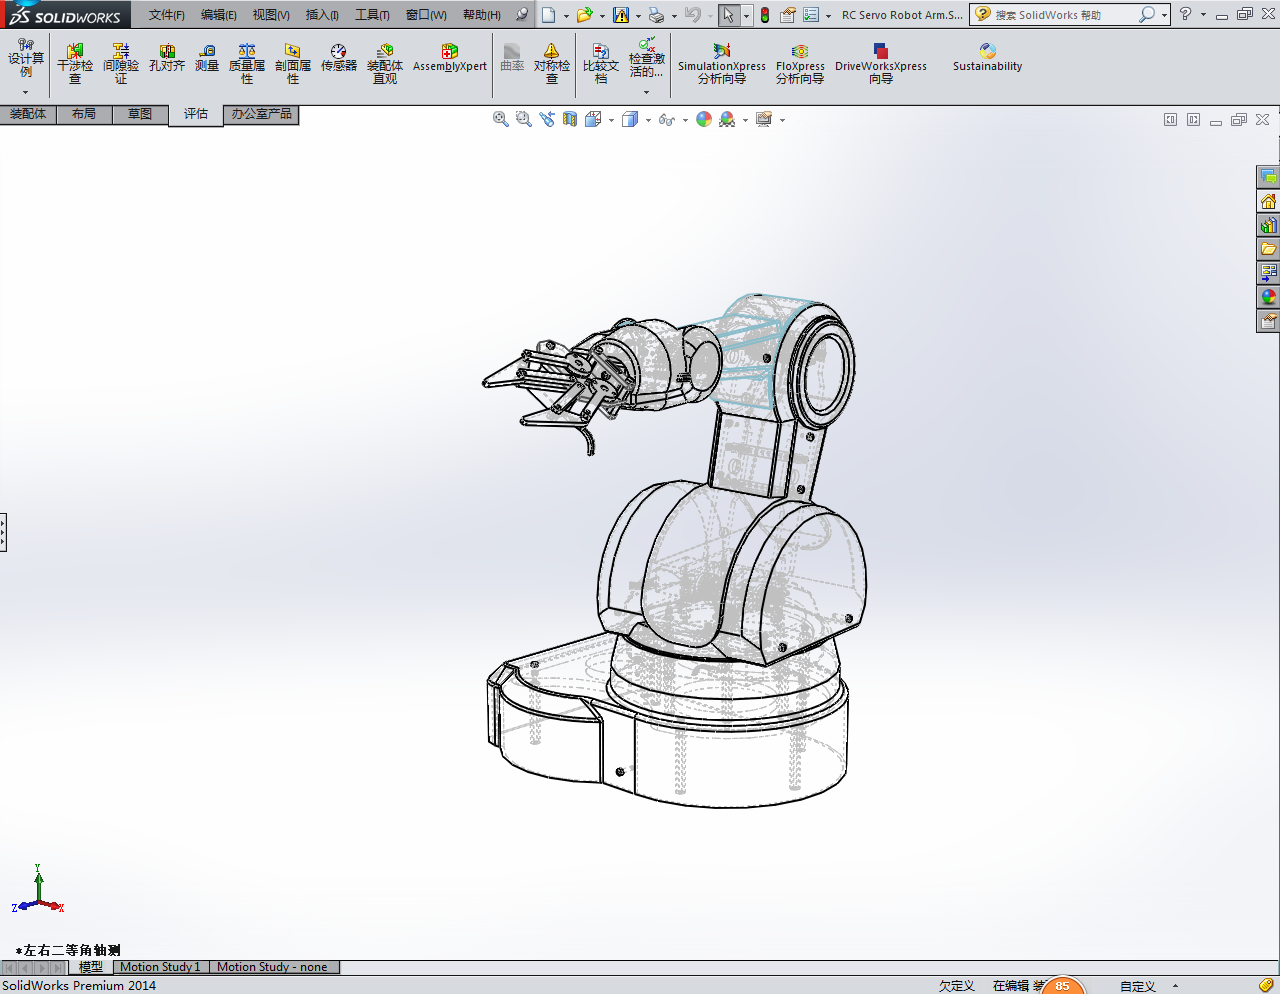Click the Previous View icon

(547, 119)
